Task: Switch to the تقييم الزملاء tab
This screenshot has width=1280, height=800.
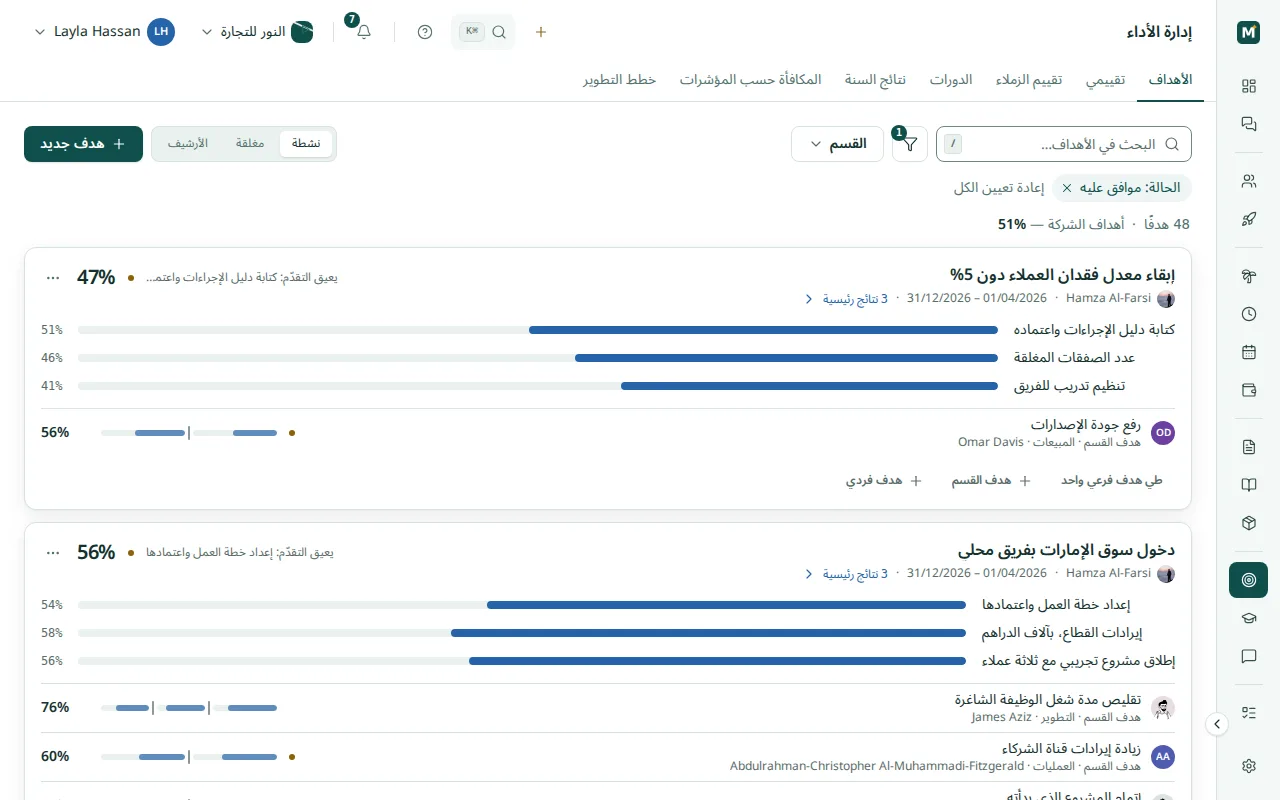Action: (1029, 80)
